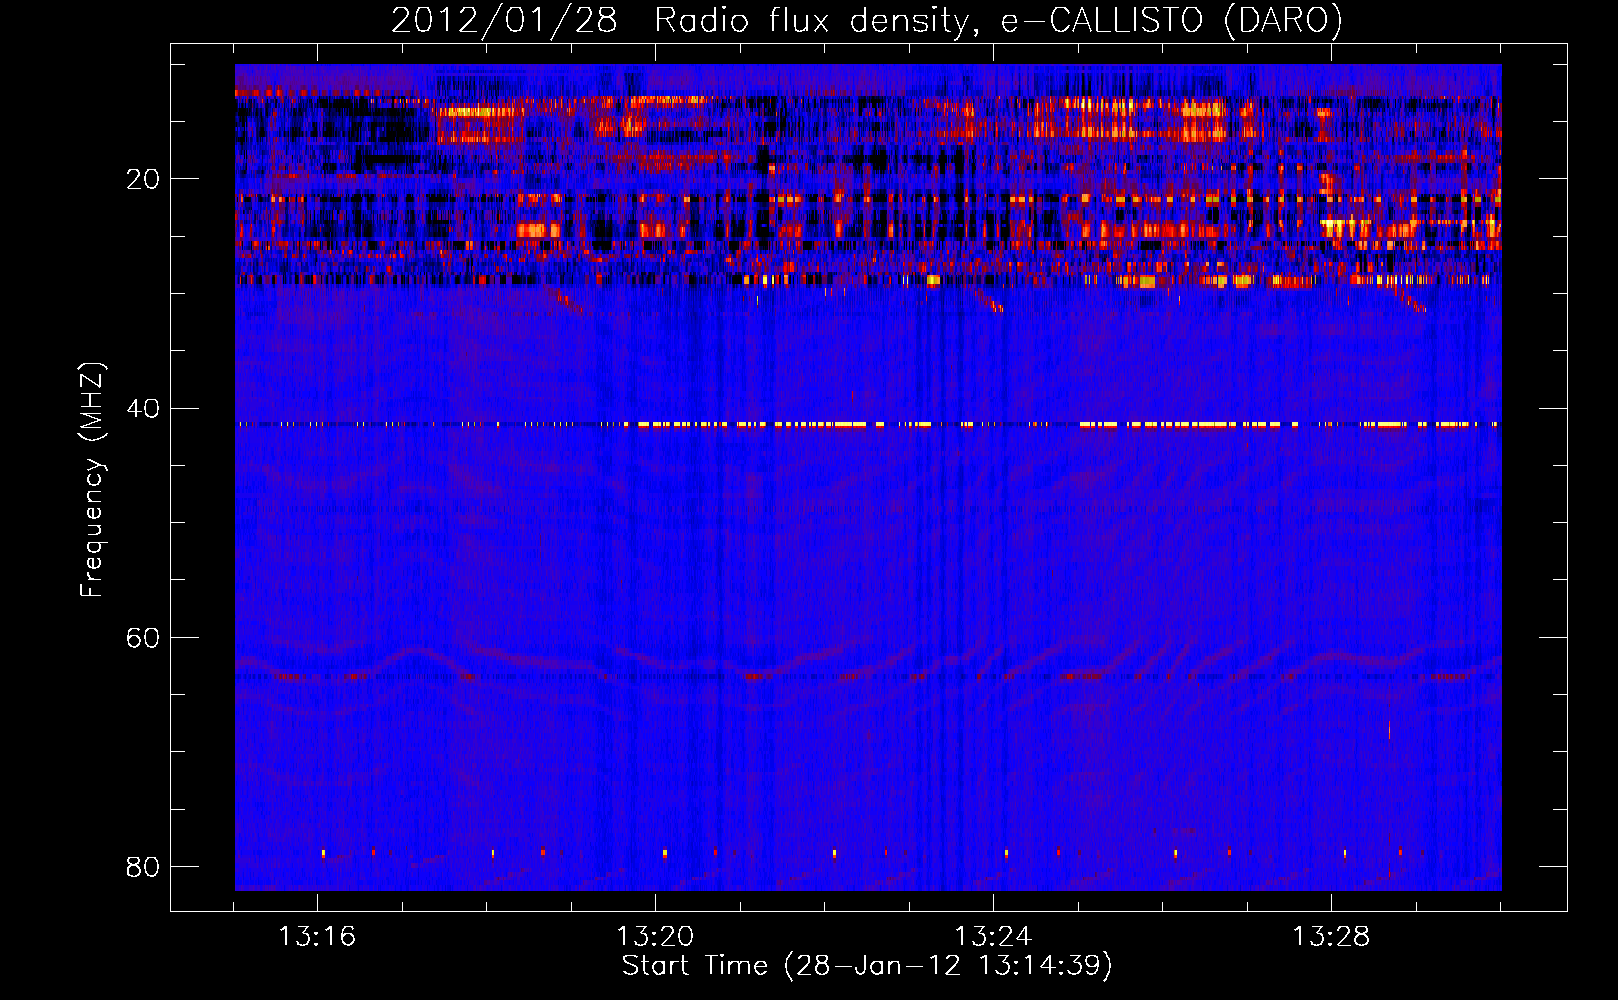Click the 13:20 time tick label
The height and width of the screenshot is (1000, 1618).
coord(655,937)
